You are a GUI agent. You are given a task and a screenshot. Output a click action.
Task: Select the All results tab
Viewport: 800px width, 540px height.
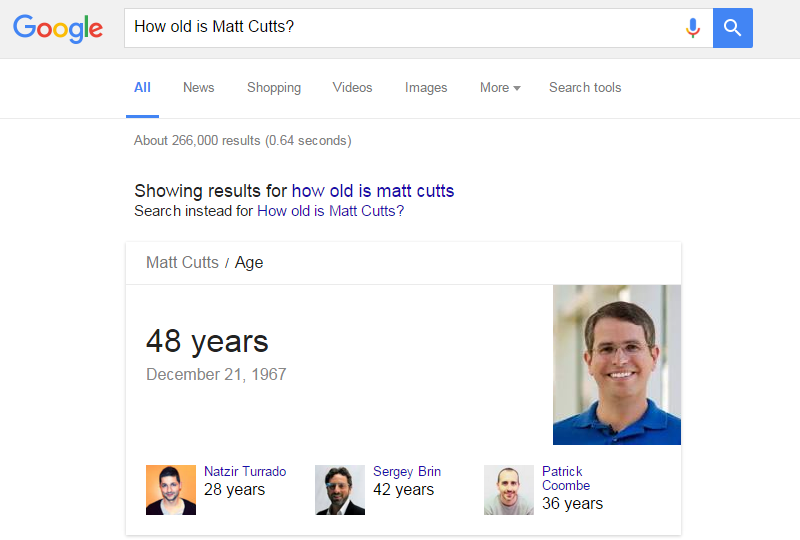pos(142,88)
